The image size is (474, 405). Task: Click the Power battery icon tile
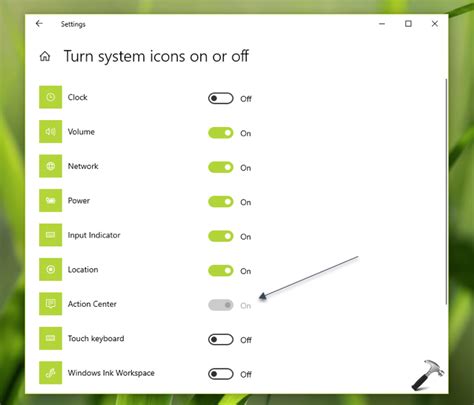tap(50, 200)
